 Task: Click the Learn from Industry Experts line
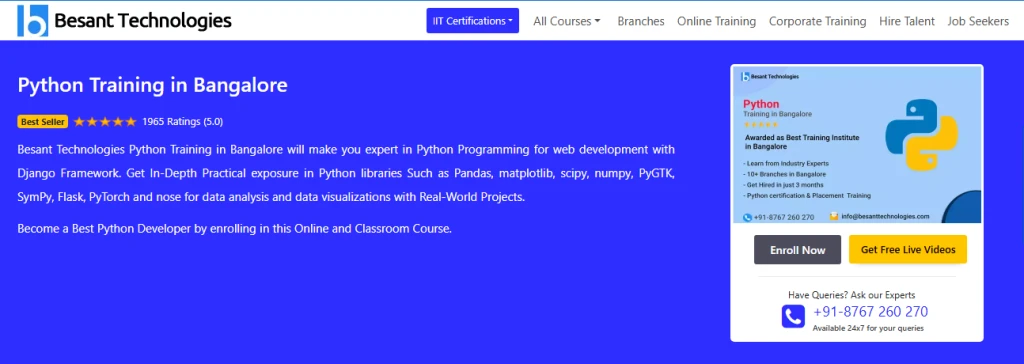(786, 163)
